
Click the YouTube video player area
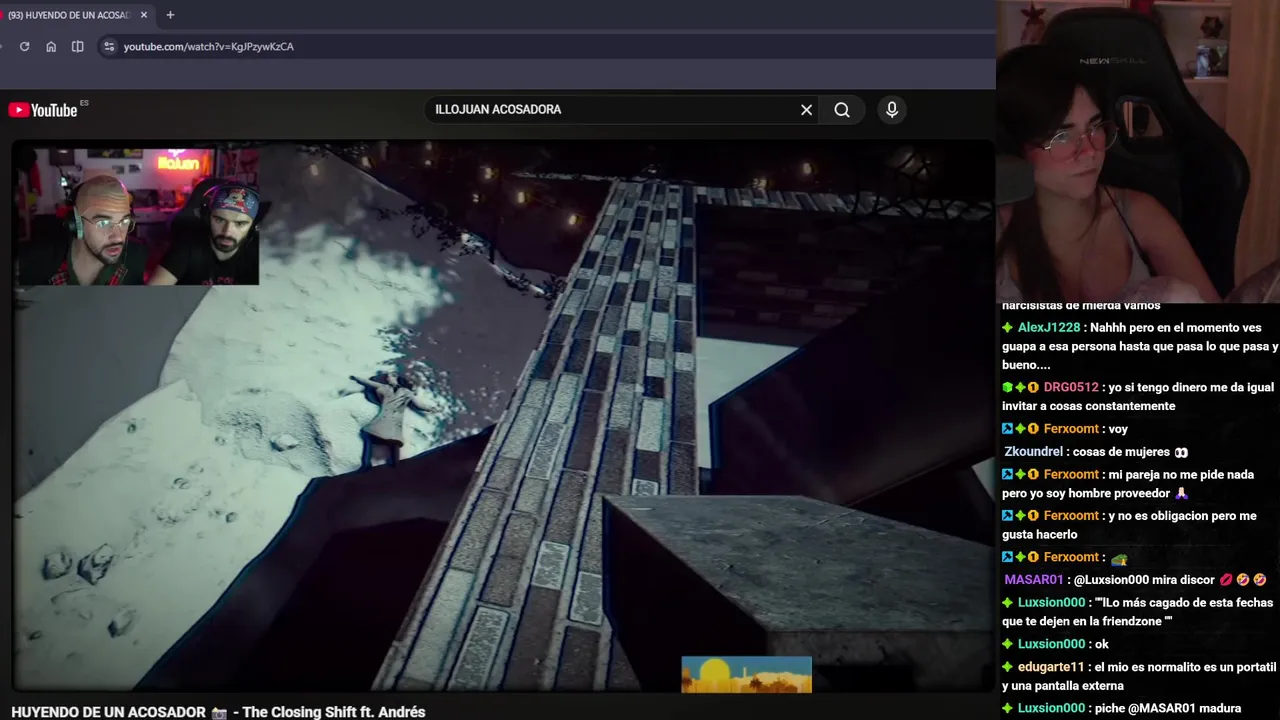(503, 415)
